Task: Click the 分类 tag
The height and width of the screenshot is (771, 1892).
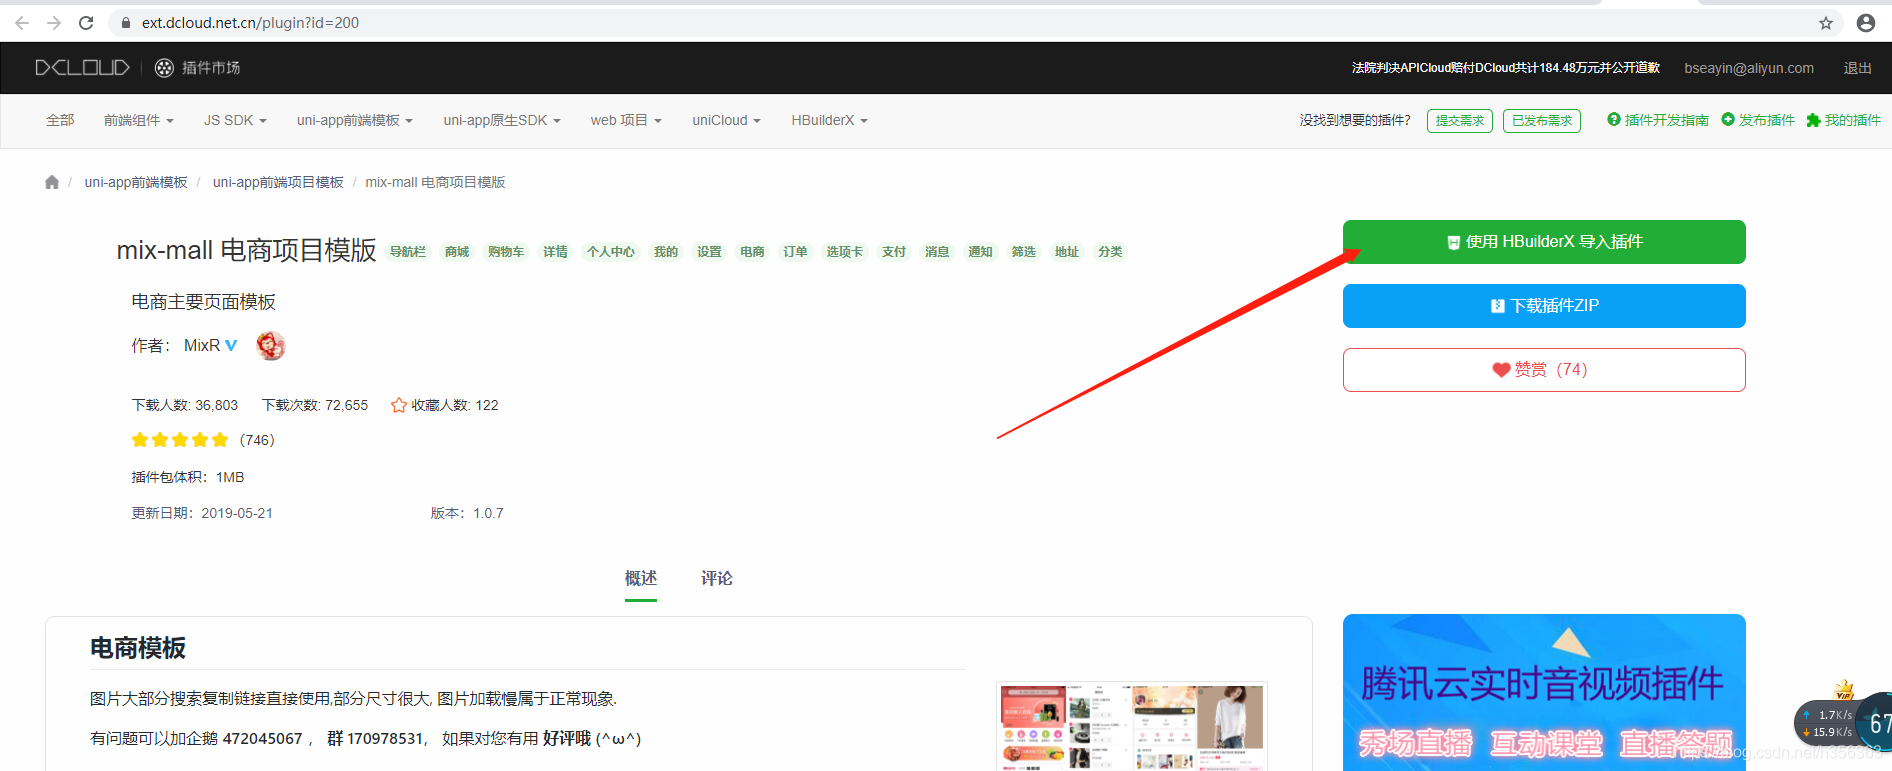Action: (1110, 252)
